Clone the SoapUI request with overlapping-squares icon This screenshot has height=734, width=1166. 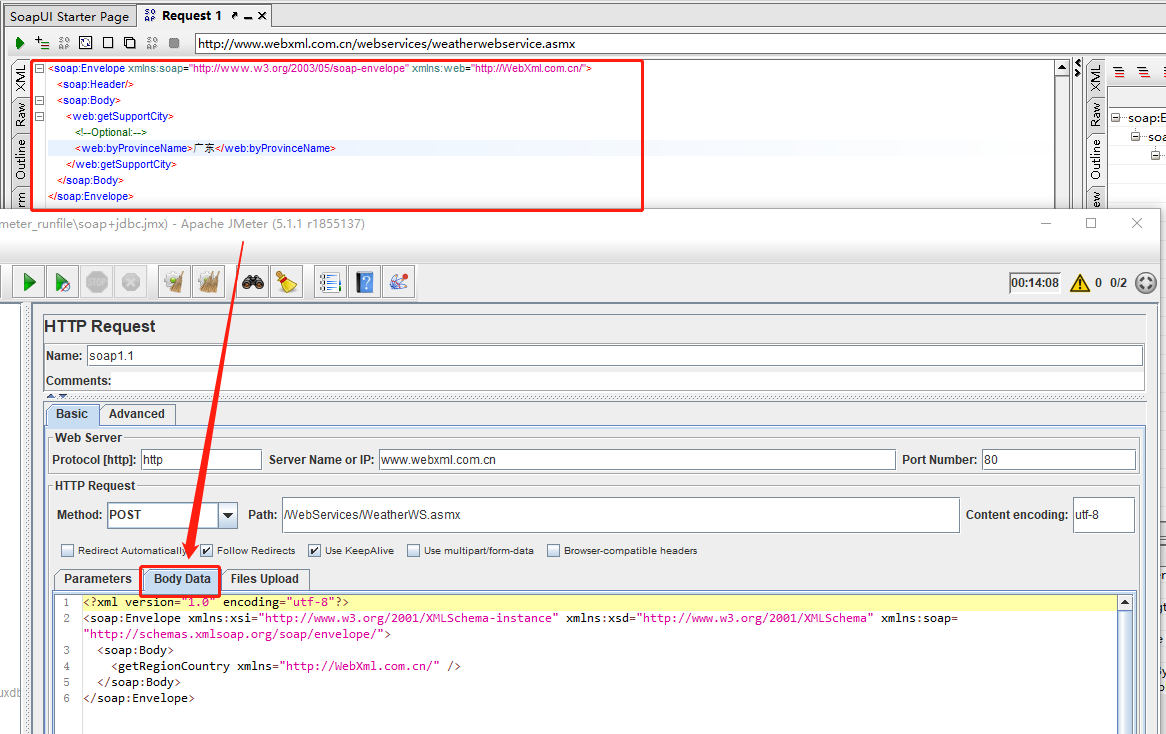point(129,43)
